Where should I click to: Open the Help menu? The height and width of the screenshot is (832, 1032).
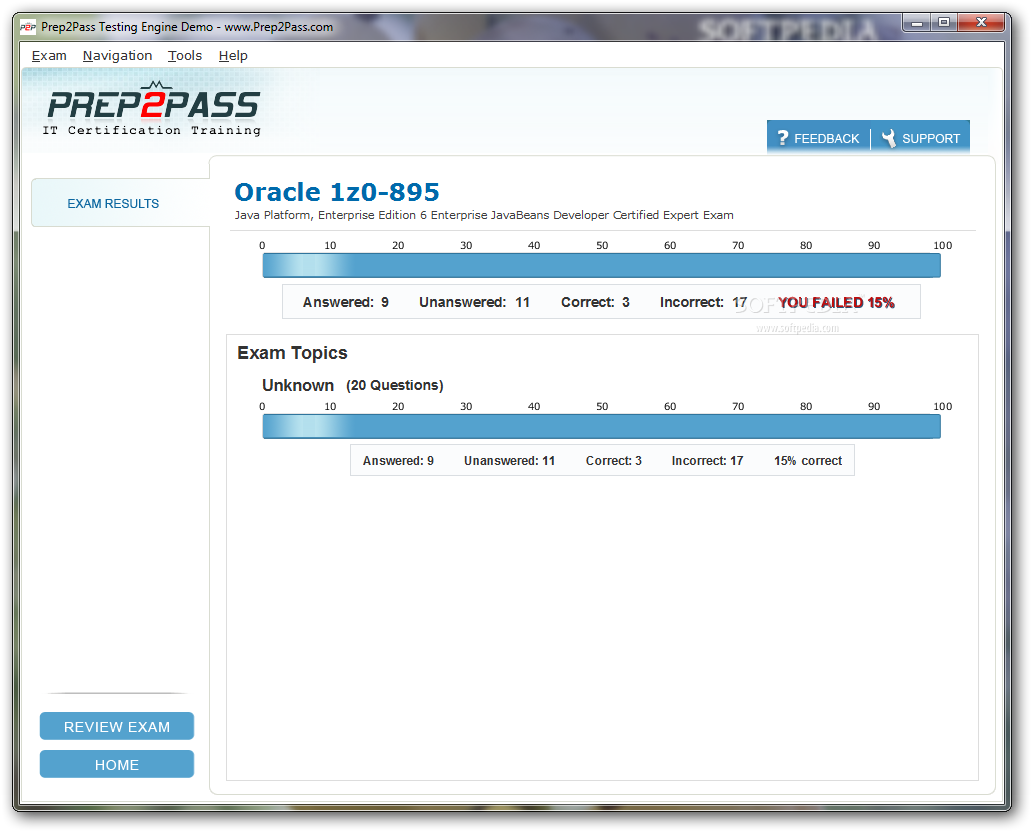pyautogui.click(x=233, y=56)
